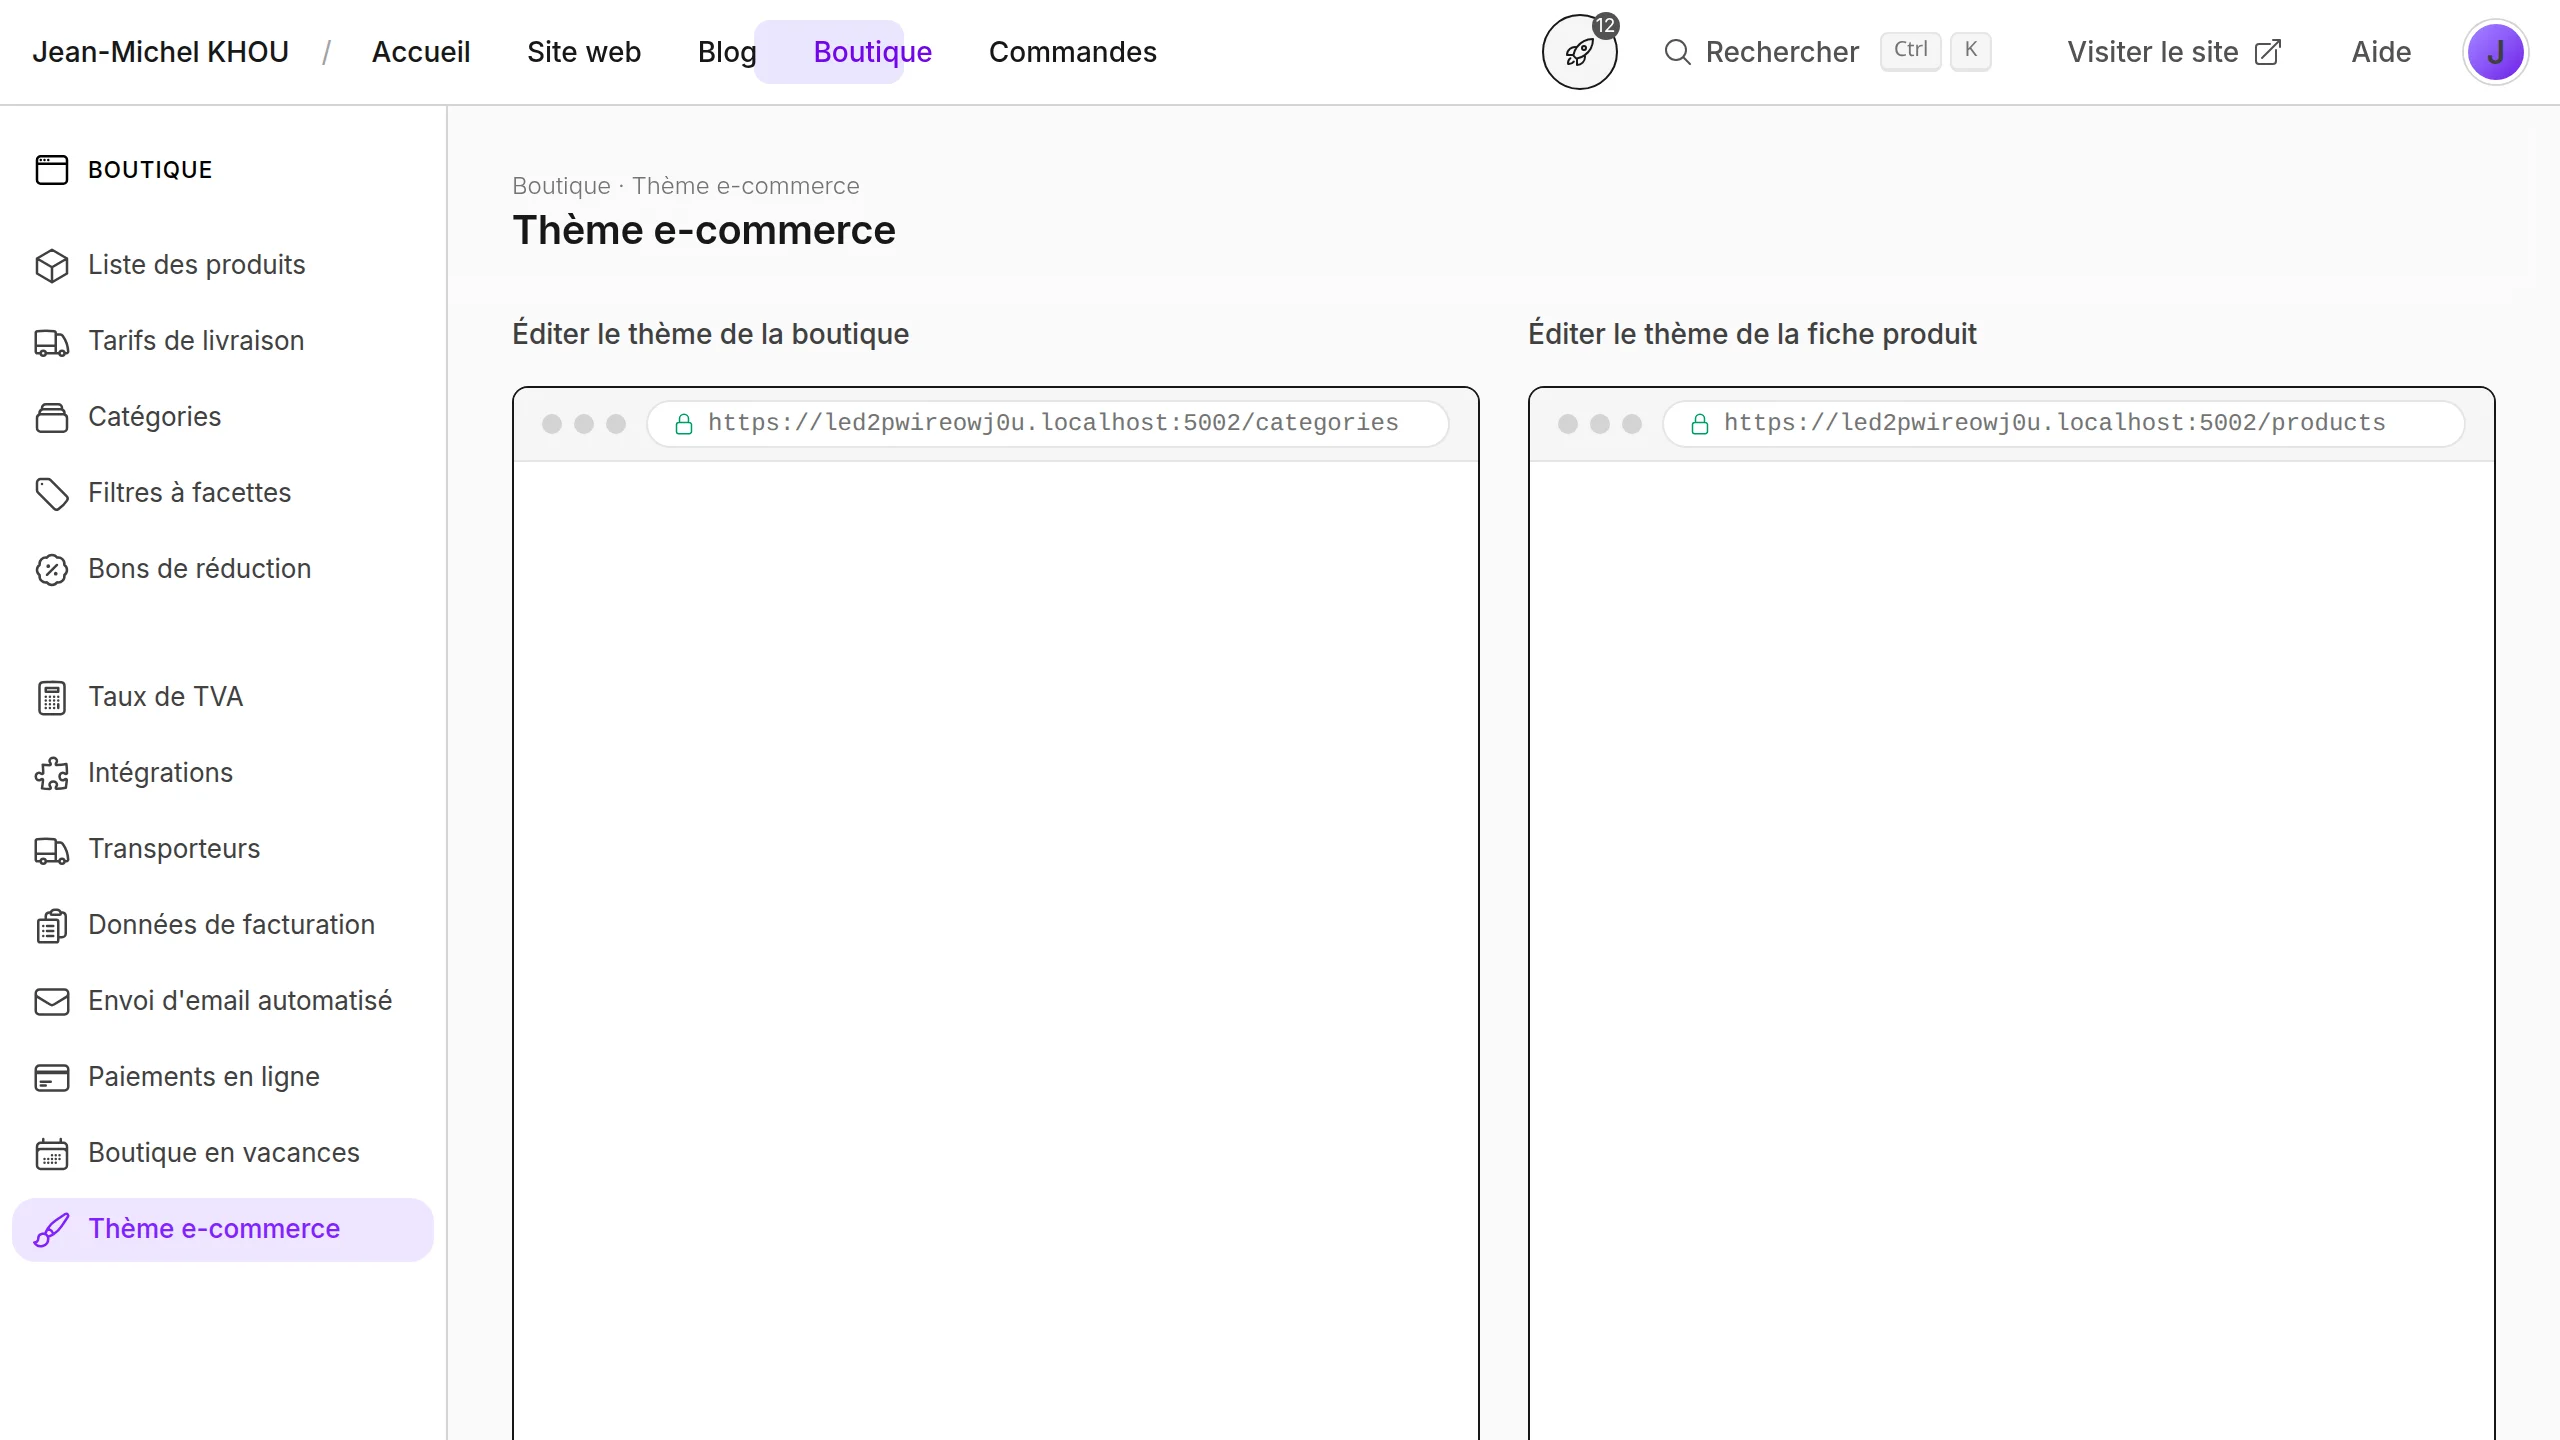Click the truck icon for Tarifs de livraison
Viewport: 2560px width, 1440px height.
pyautogui.click(x=51, y=342)
